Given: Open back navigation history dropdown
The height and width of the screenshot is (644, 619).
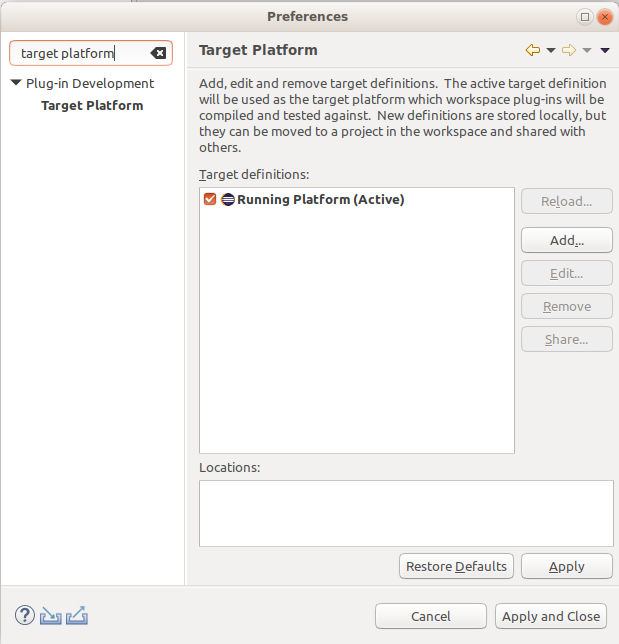Looking at the screenshot, I should 551,51.
